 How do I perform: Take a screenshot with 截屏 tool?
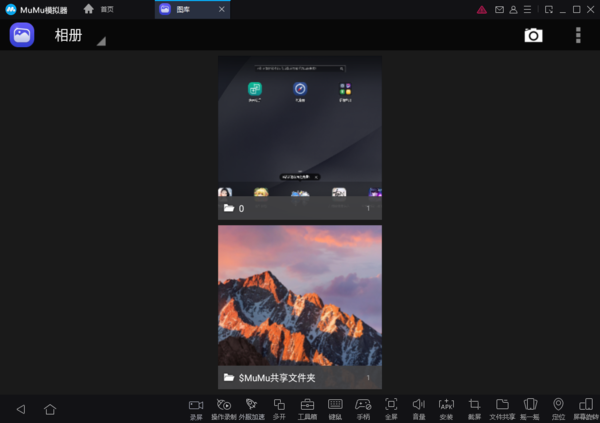475,406
